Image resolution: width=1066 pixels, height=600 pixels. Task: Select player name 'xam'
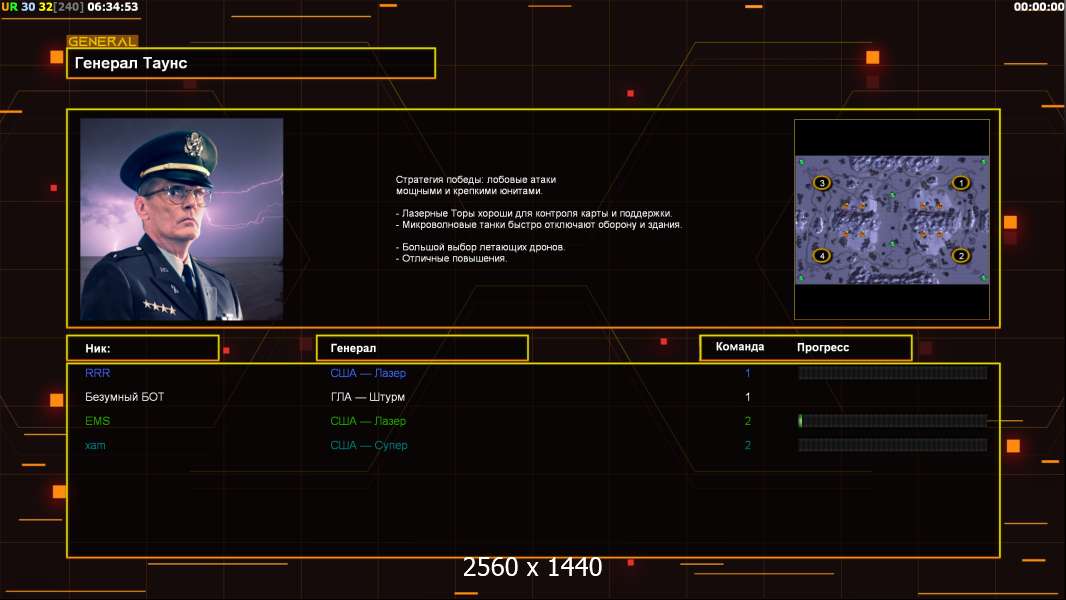(x=95, y=446)
